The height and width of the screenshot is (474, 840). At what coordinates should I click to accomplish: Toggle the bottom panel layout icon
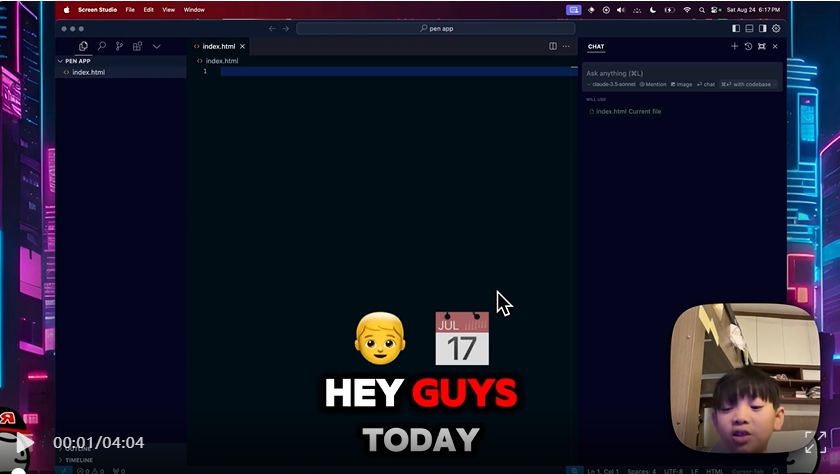click(749, 28)
